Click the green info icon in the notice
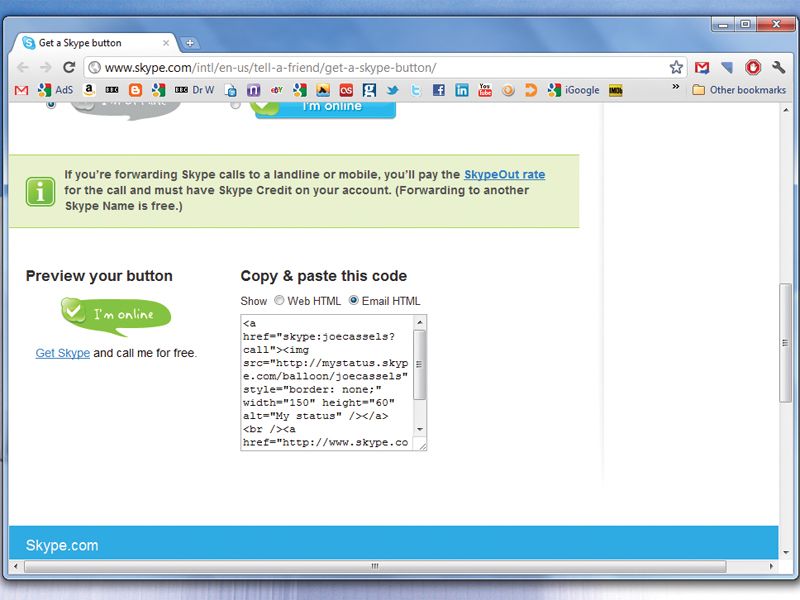This screenshot has width=800, height=600. [x=40, y=192]
